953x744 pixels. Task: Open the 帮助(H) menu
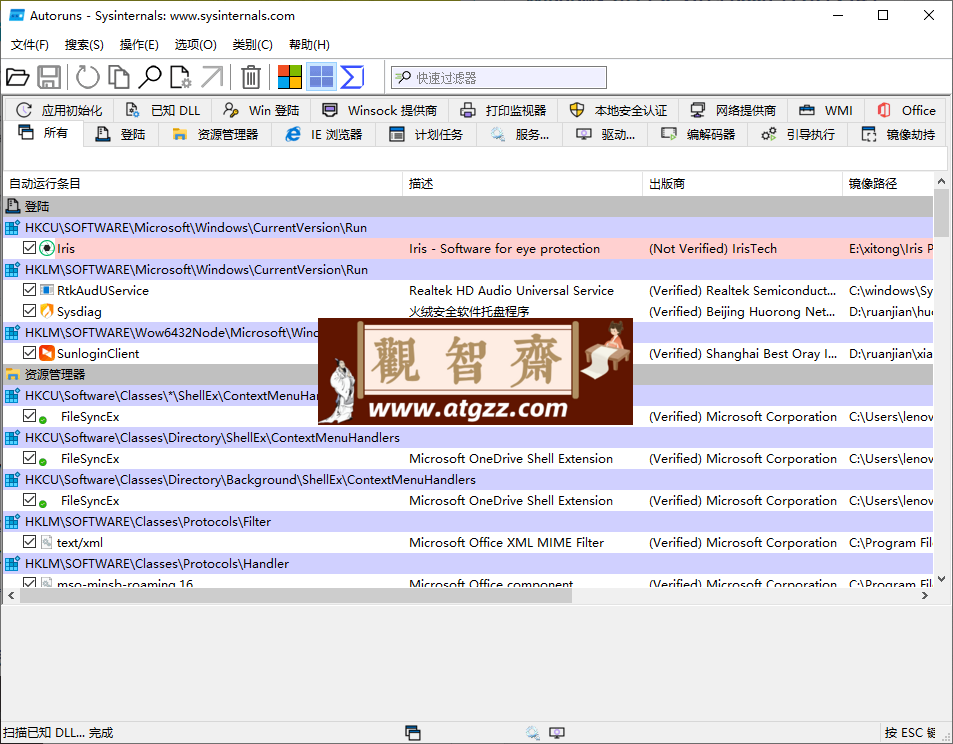click(309, 44)
